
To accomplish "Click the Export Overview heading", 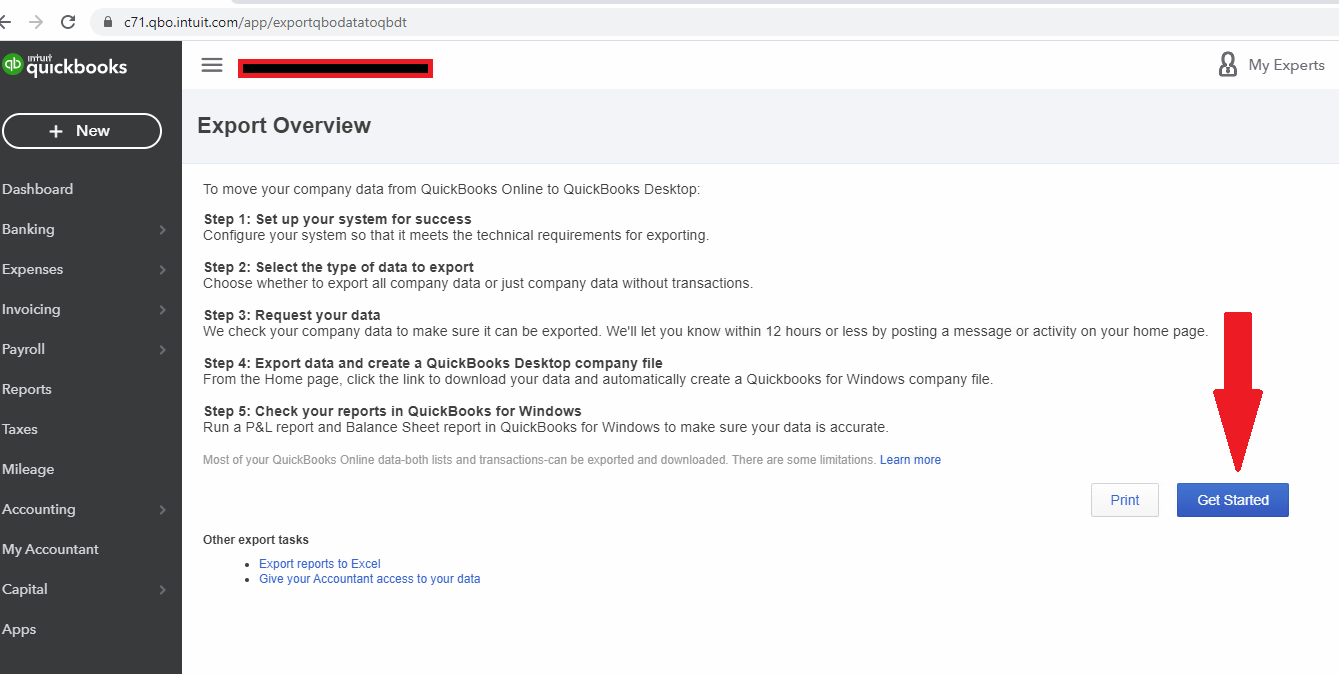I will coord(284,126).
